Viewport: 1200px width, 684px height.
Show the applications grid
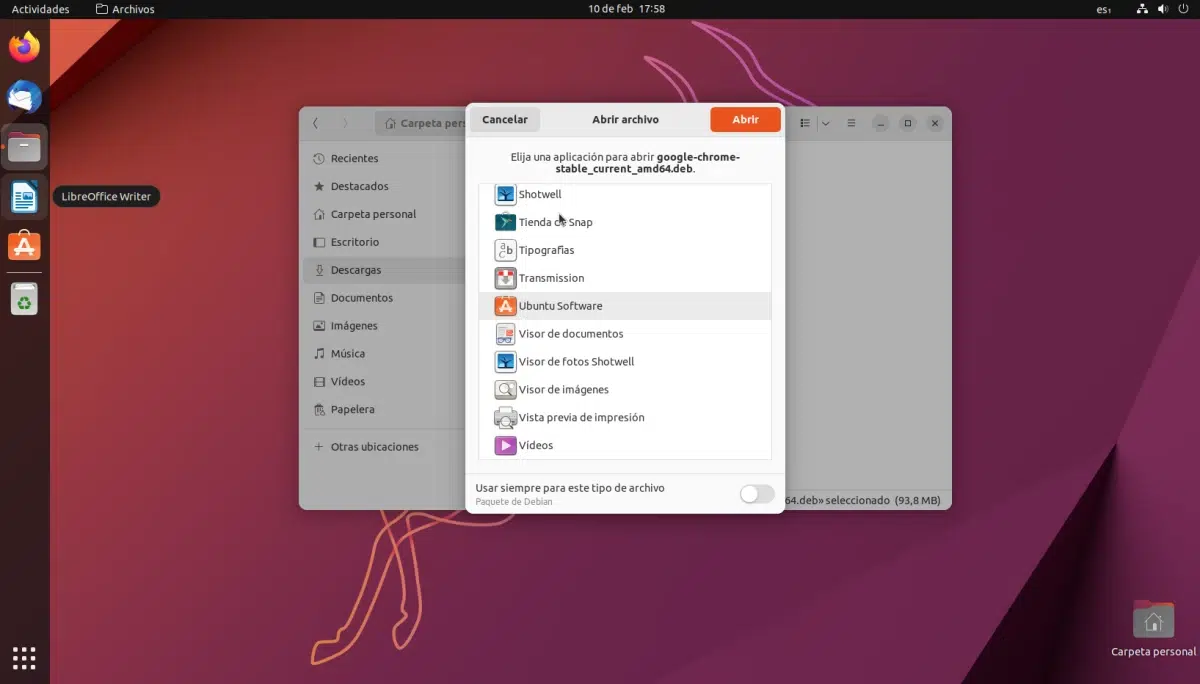(x=24, y=657)
